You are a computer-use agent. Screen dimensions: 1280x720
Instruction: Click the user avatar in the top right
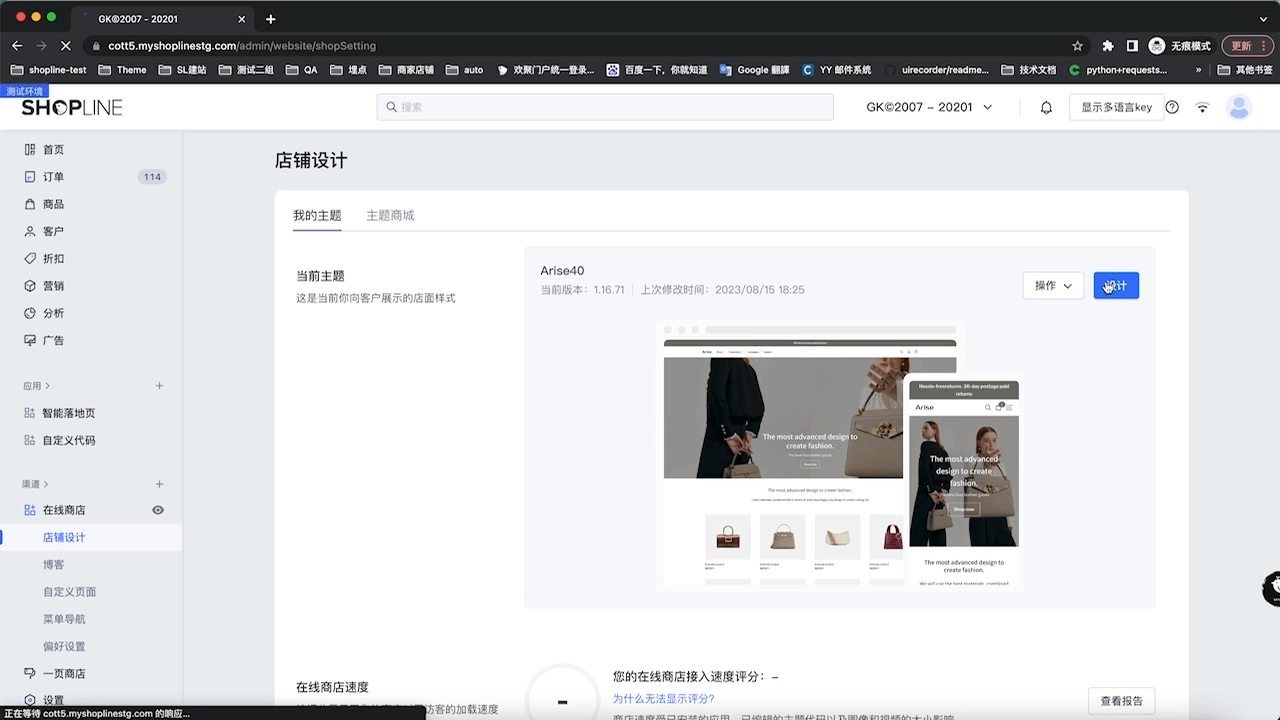1239,107
